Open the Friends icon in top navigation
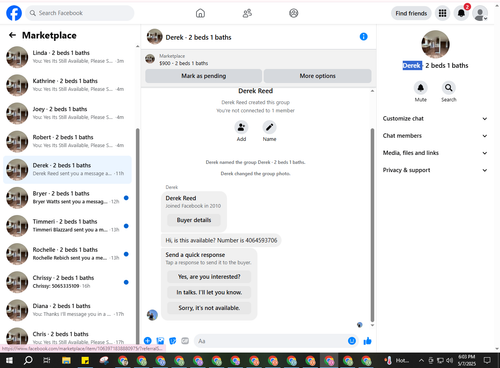 [x=247, y=13]
